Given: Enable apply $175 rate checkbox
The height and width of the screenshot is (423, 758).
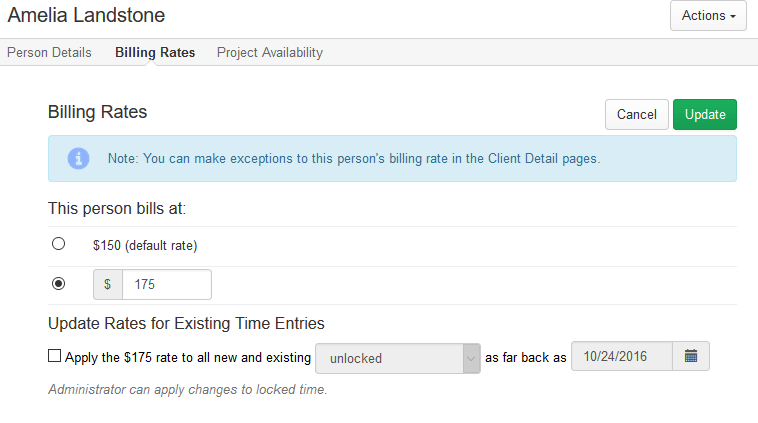Looking at the screenshot, I should tap(55, 356).
